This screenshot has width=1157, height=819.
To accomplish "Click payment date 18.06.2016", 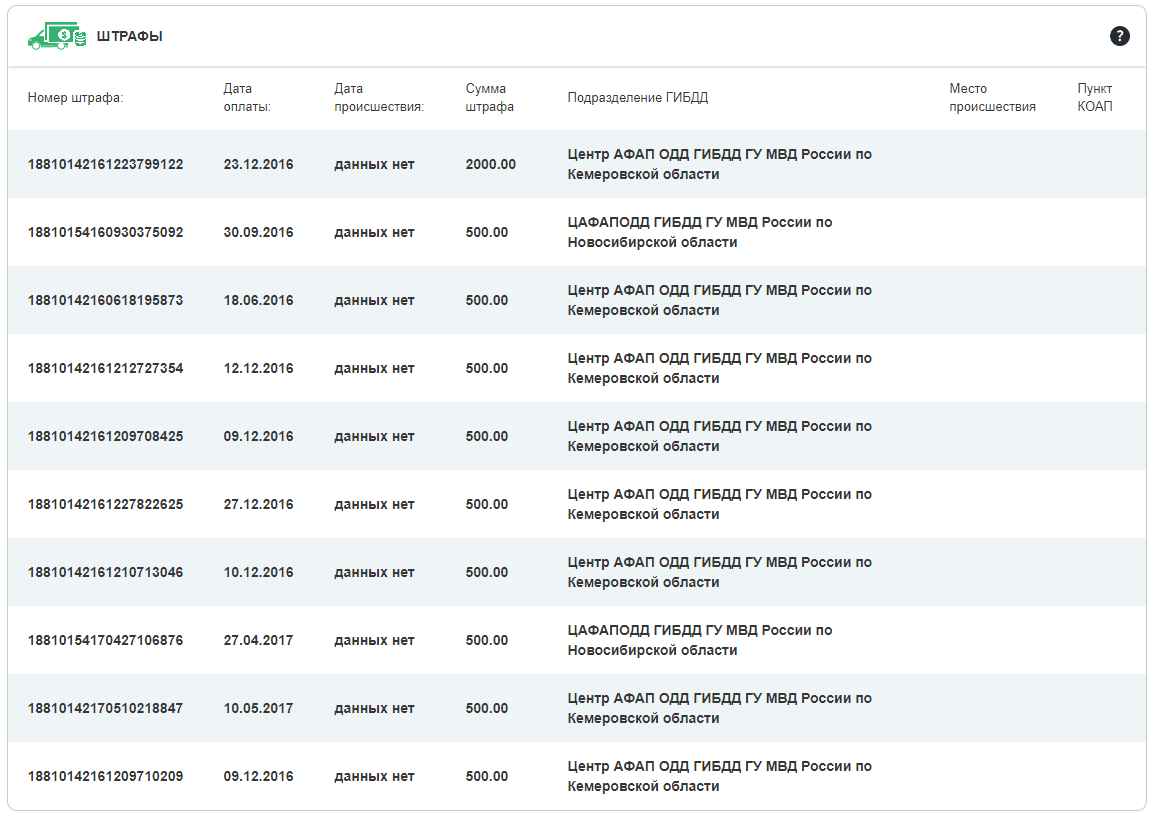I will (x=258, y=300).
